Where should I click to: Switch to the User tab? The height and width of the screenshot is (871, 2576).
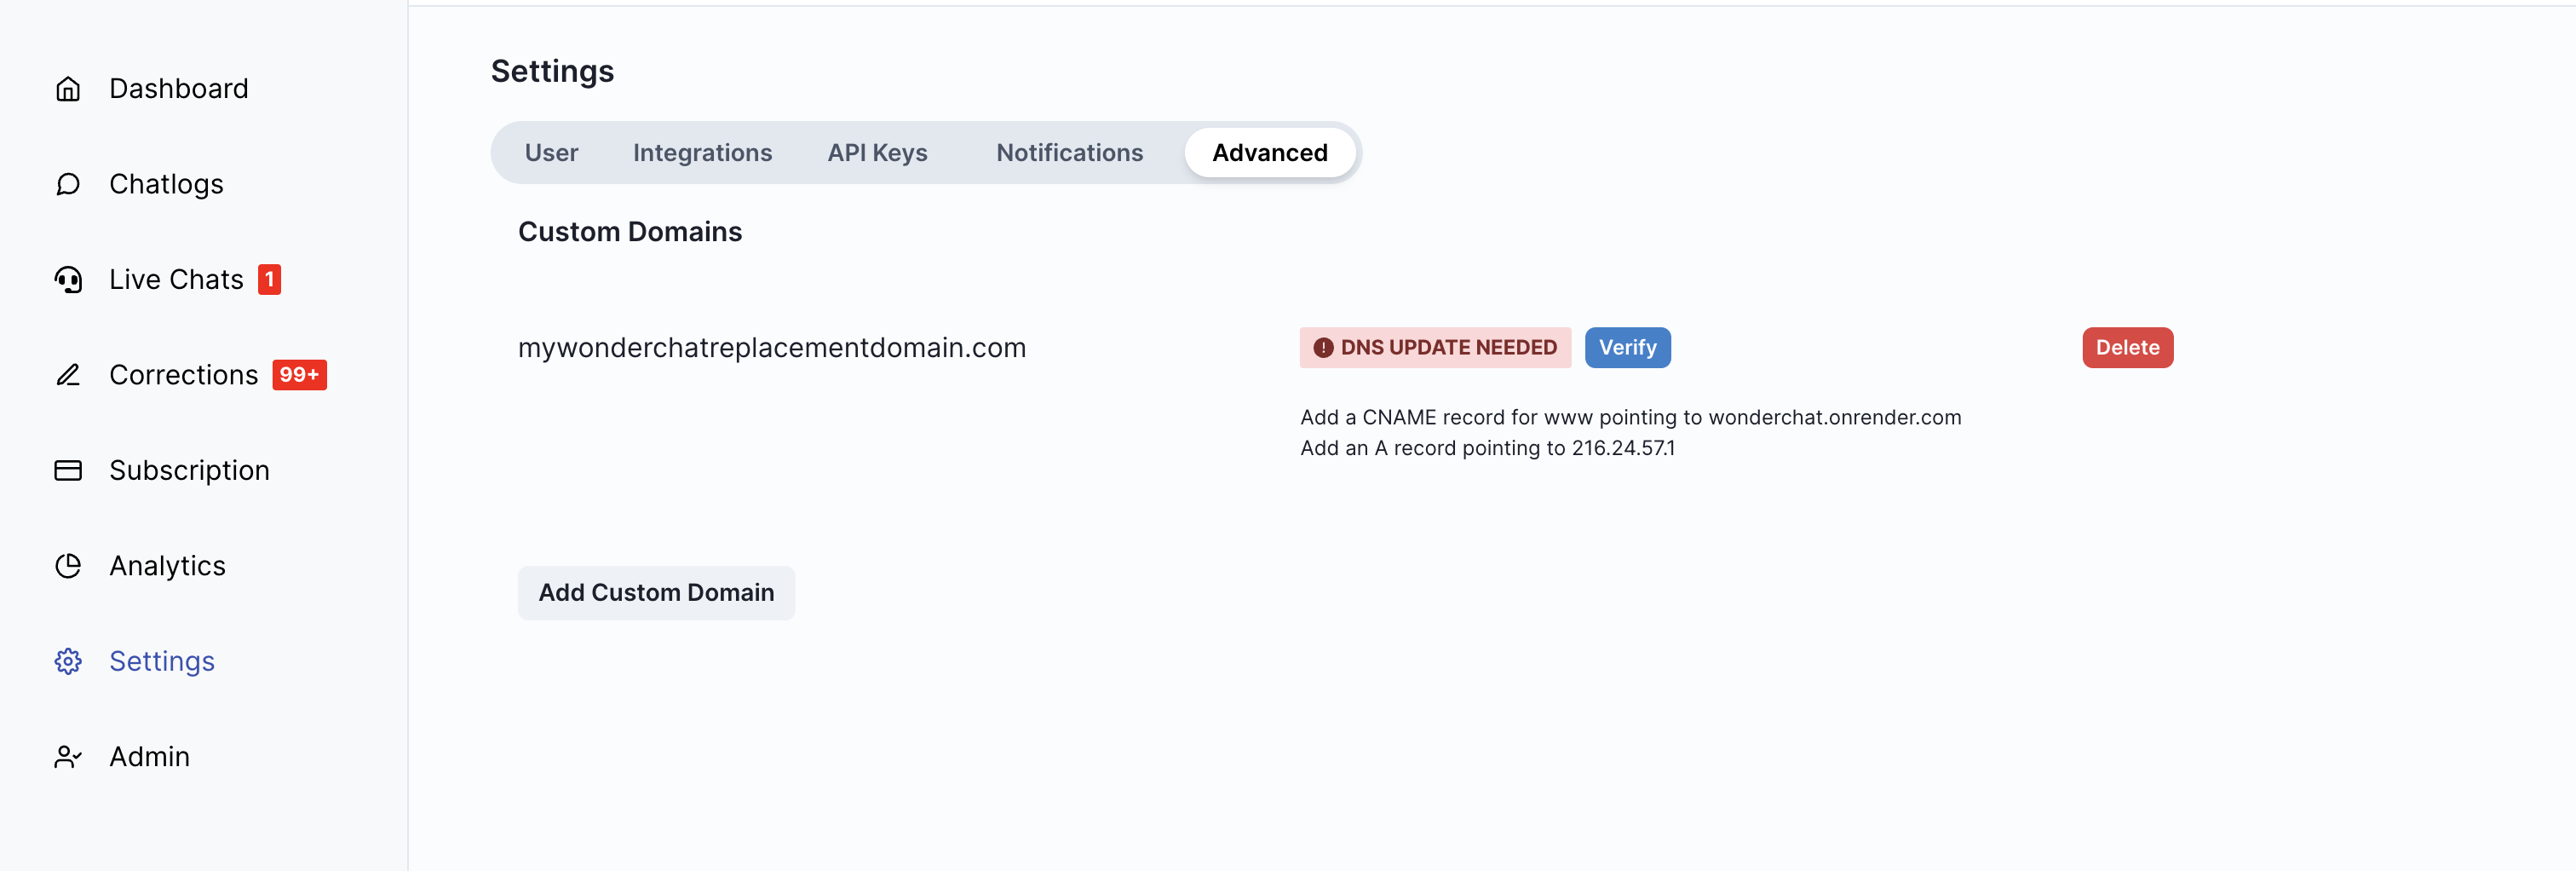(551, 153)
